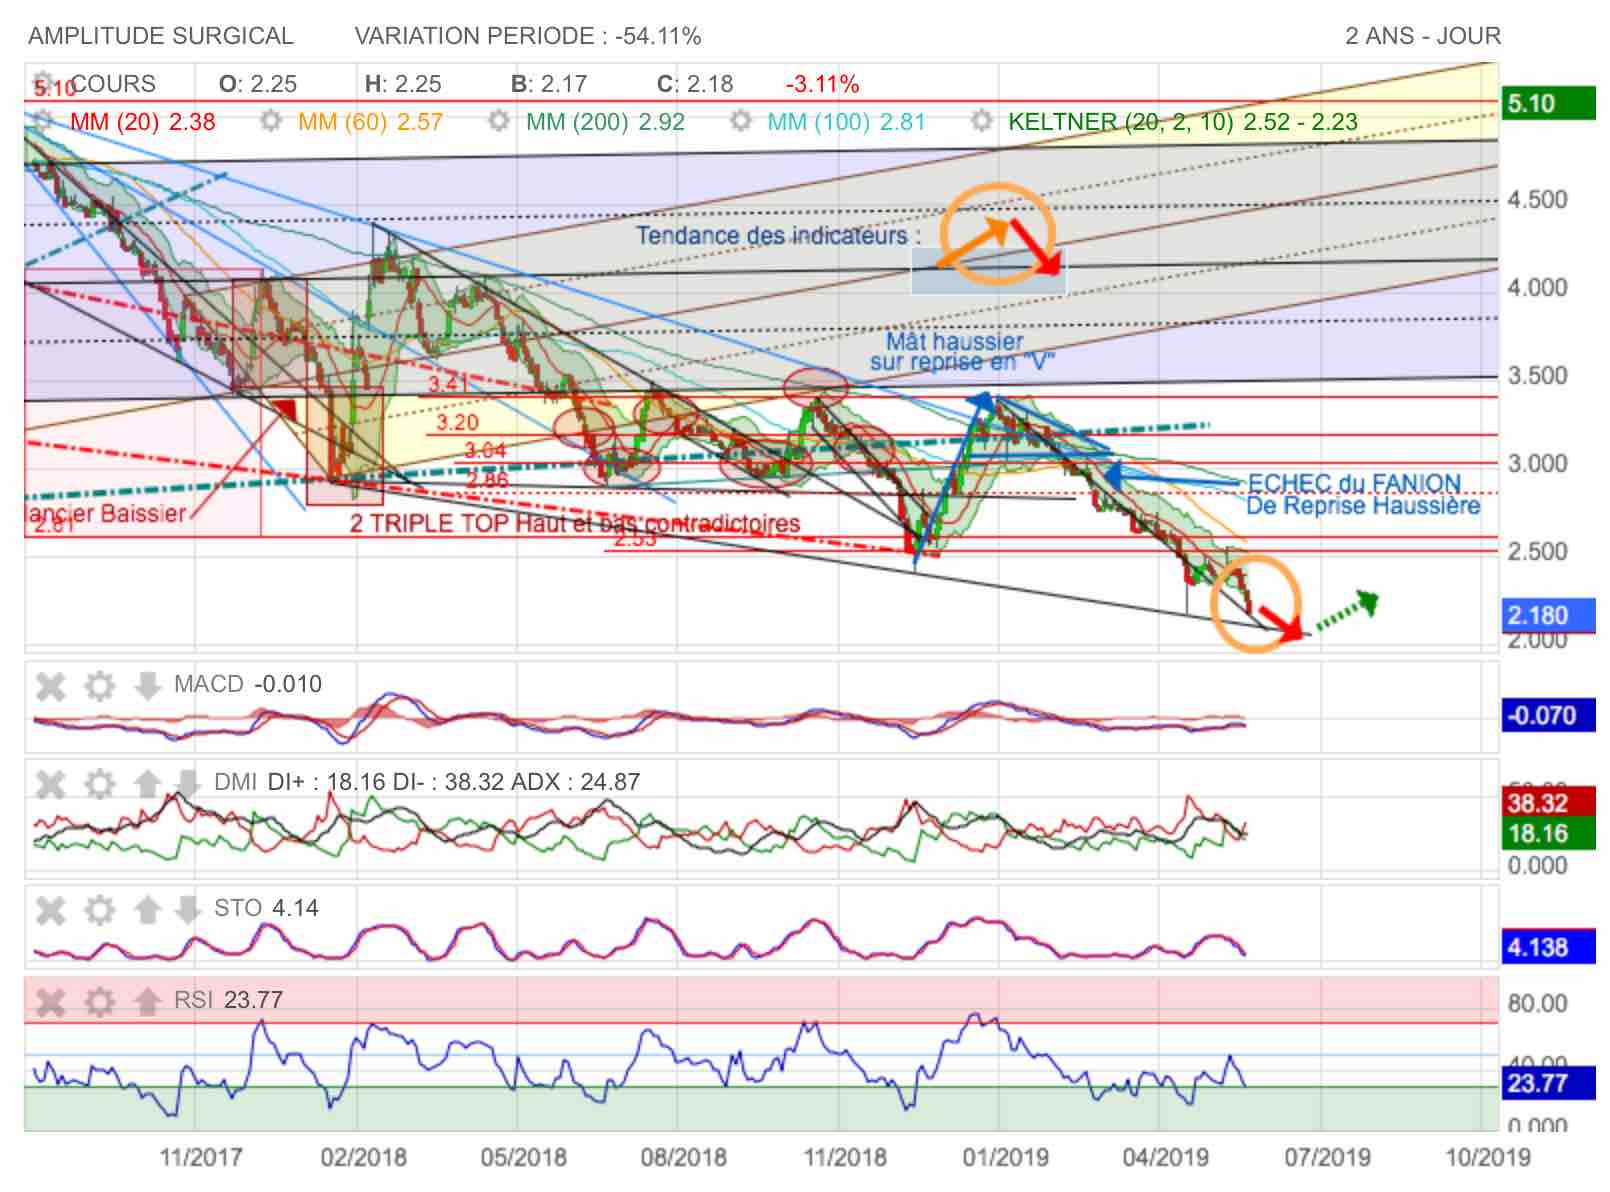Click the AMPLITUDE SURGICAL title
Viewport: 1610px width, 1192px height.
(161, 36)
